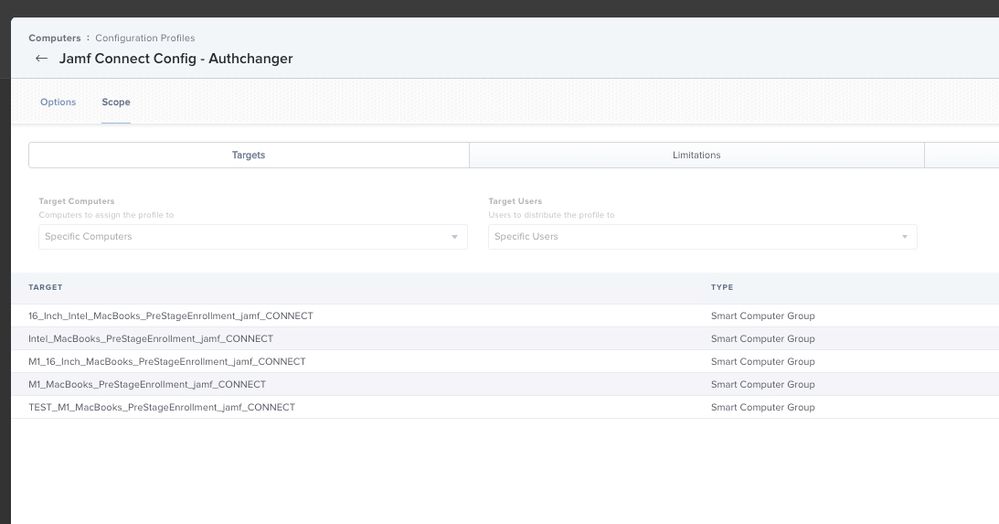Image resolution: width=999 pixels, height=524 pixels.
Task: Click the back arrow beside the profile title
Action: [x=41, y=59]
